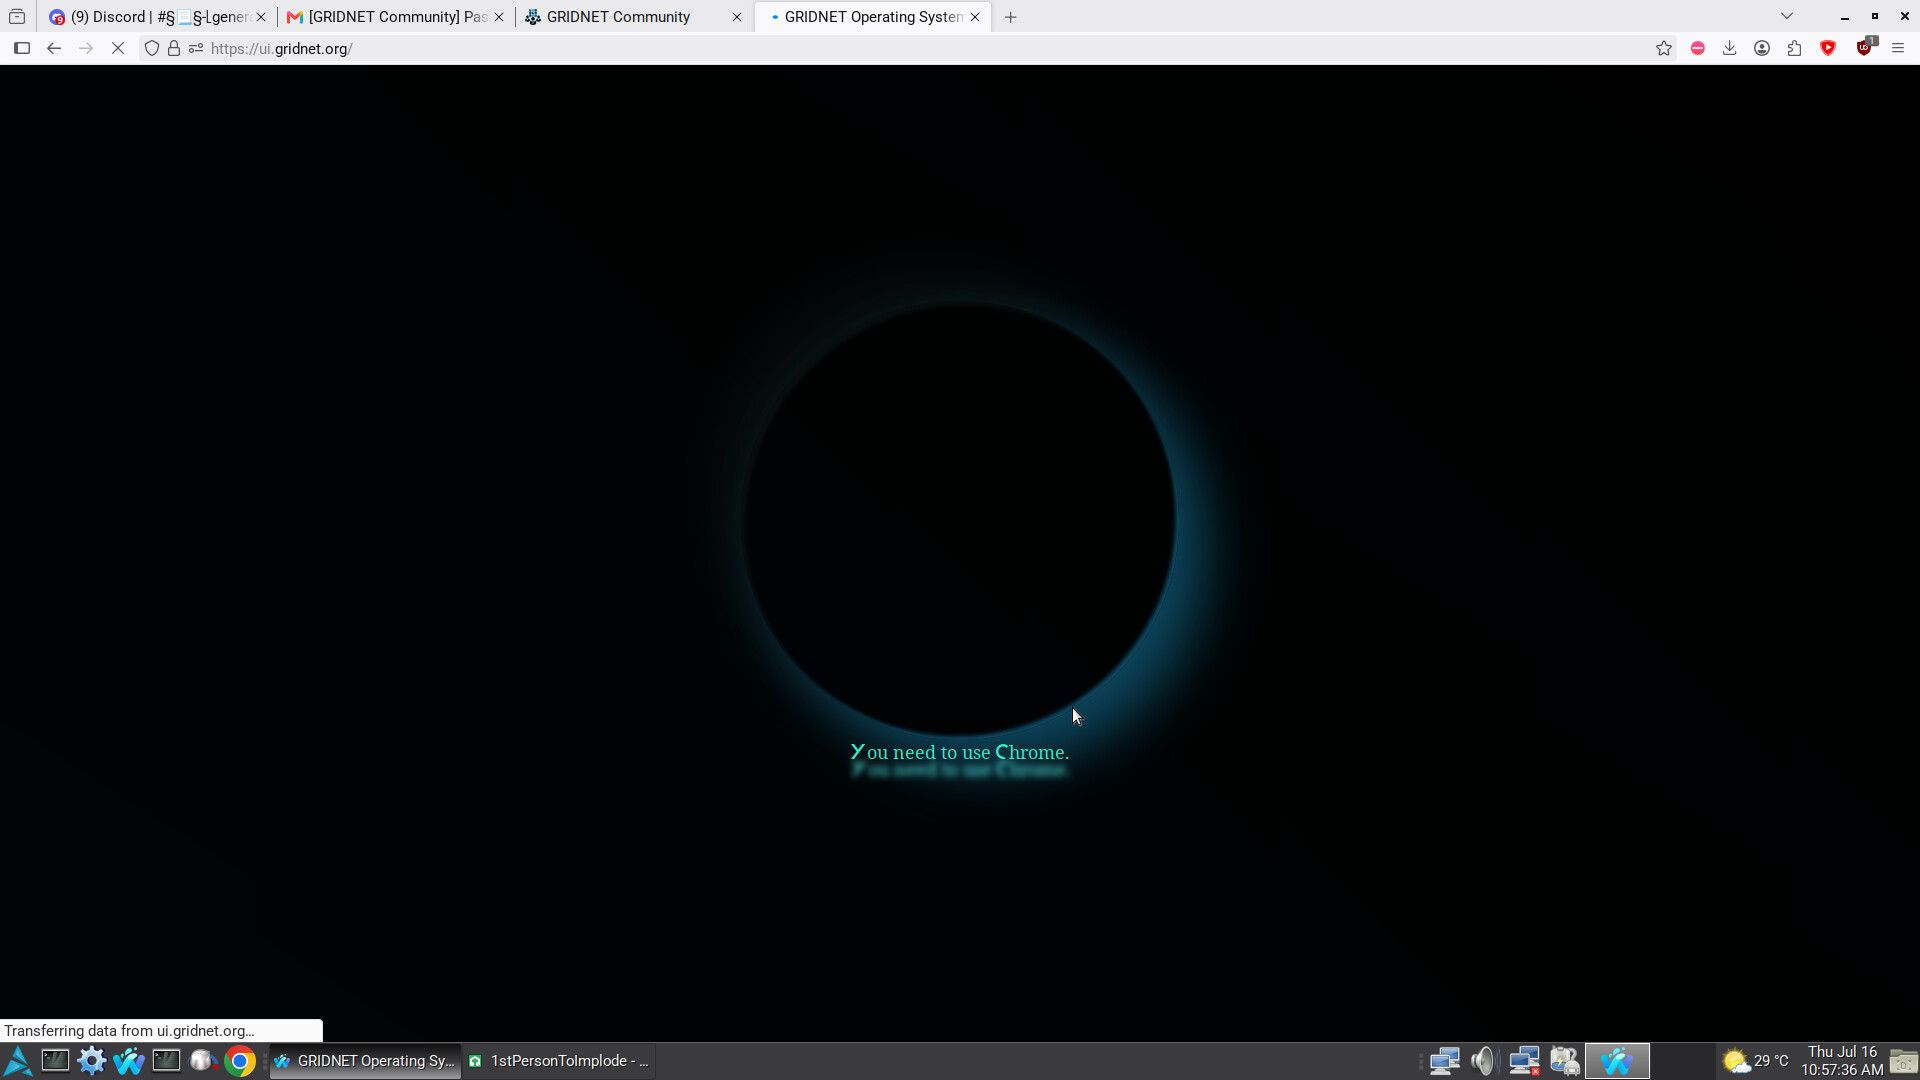The height and width of the screenshot is (1080, 1920).
Task: Go forward one page
Action: pos(86,48)
